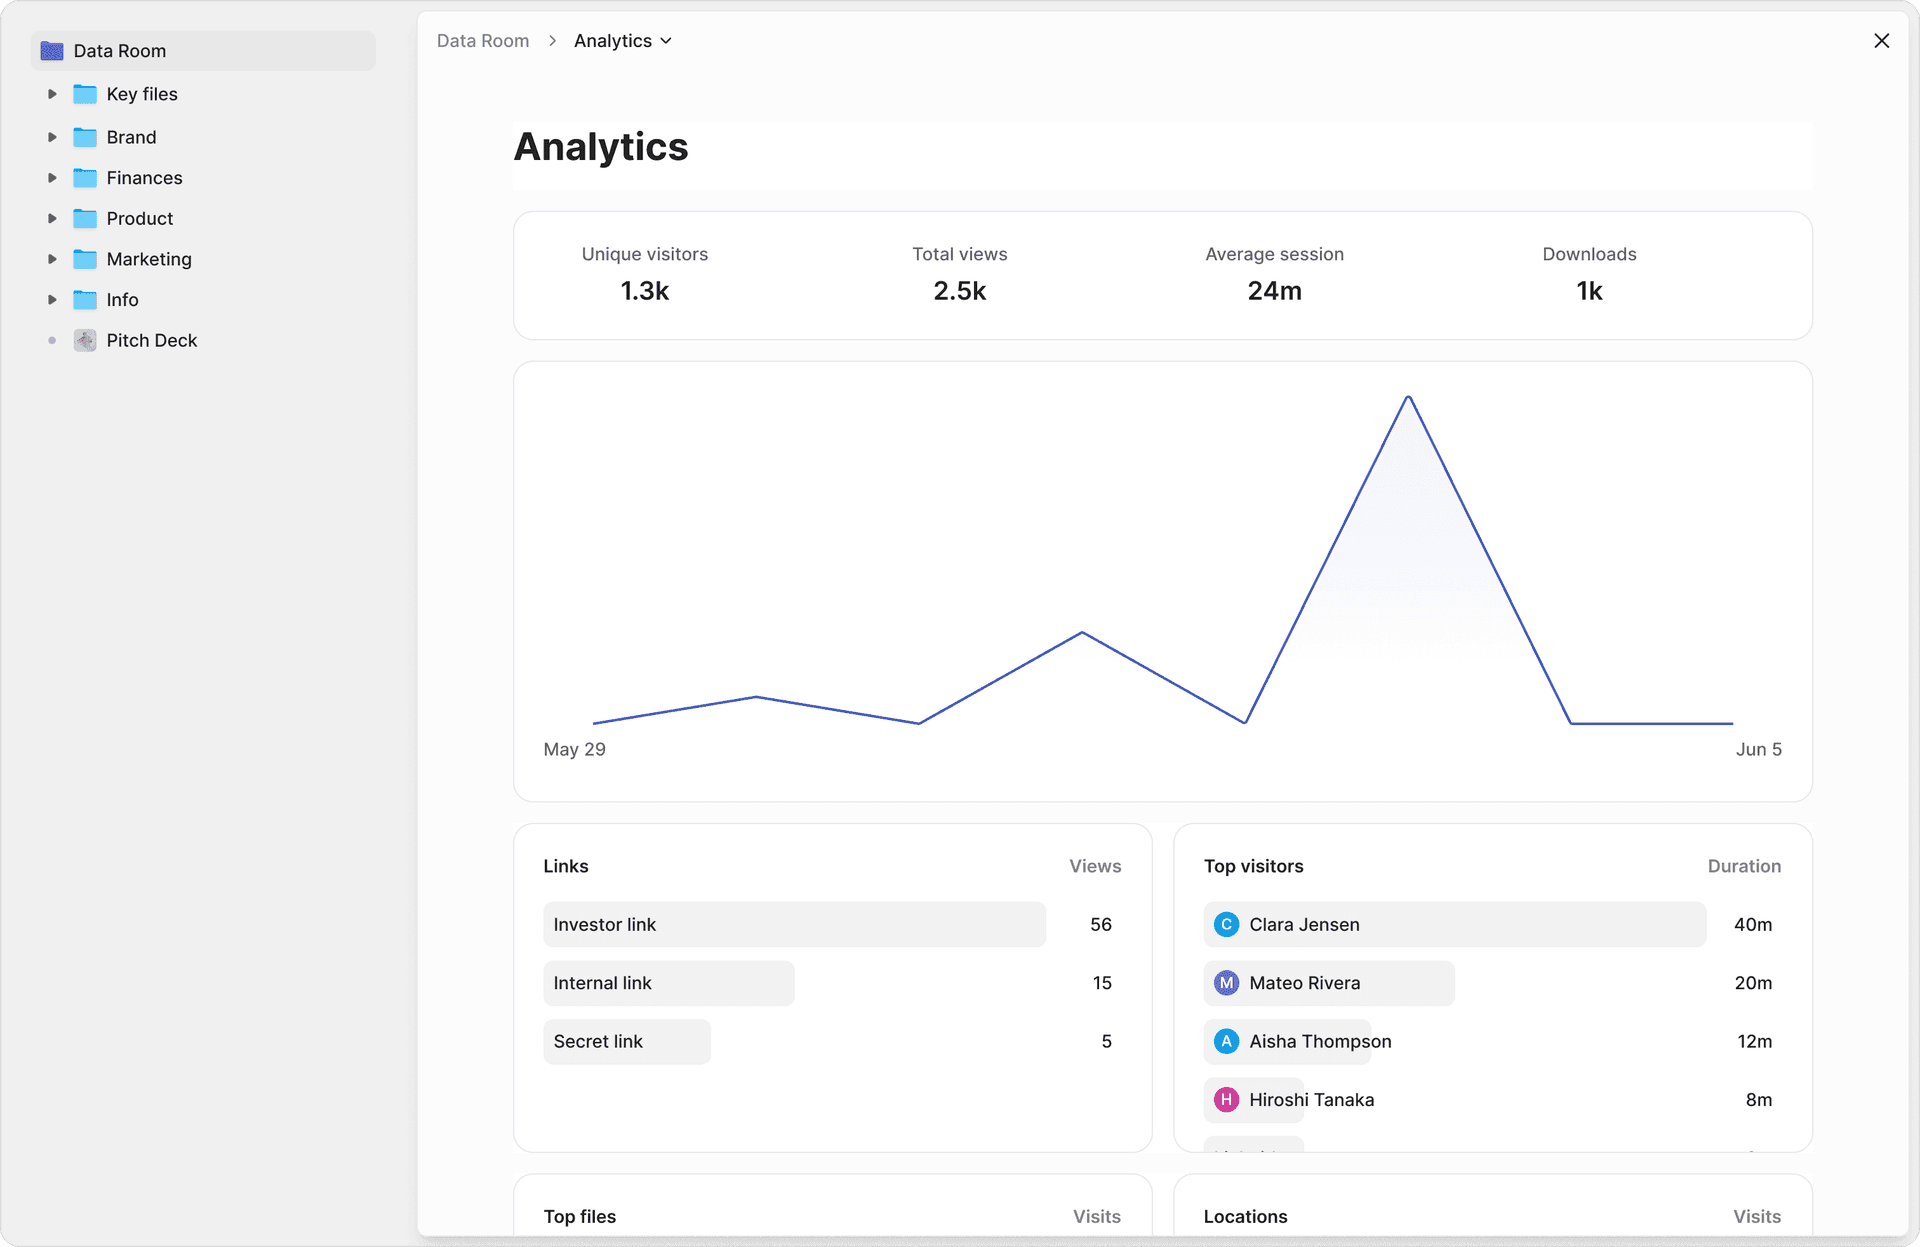The width and height of the screenshot is (1920, 1247).
Task: Expand the Key files folder
Action: 53,93
